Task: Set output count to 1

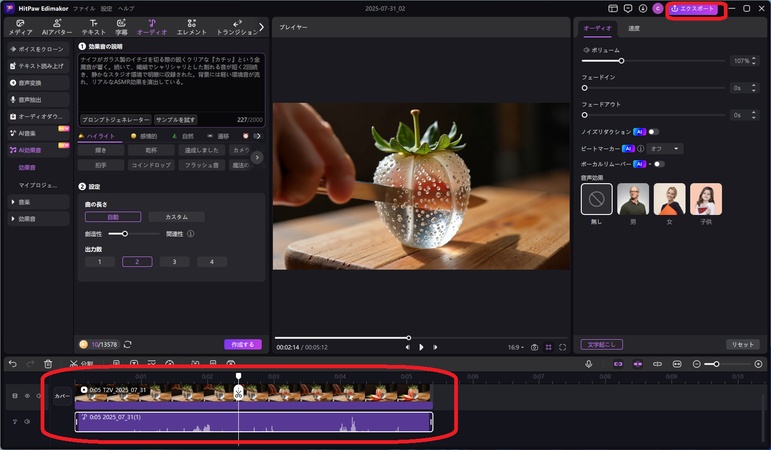Action: point(100,262)
